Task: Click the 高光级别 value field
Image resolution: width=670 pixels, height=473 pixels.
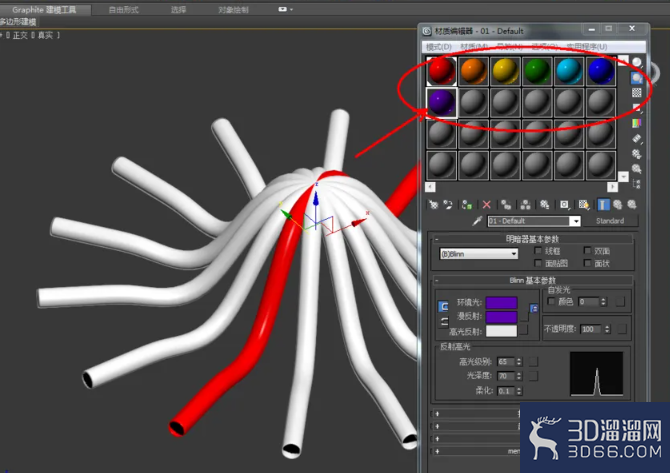Action: coord(506,362)
